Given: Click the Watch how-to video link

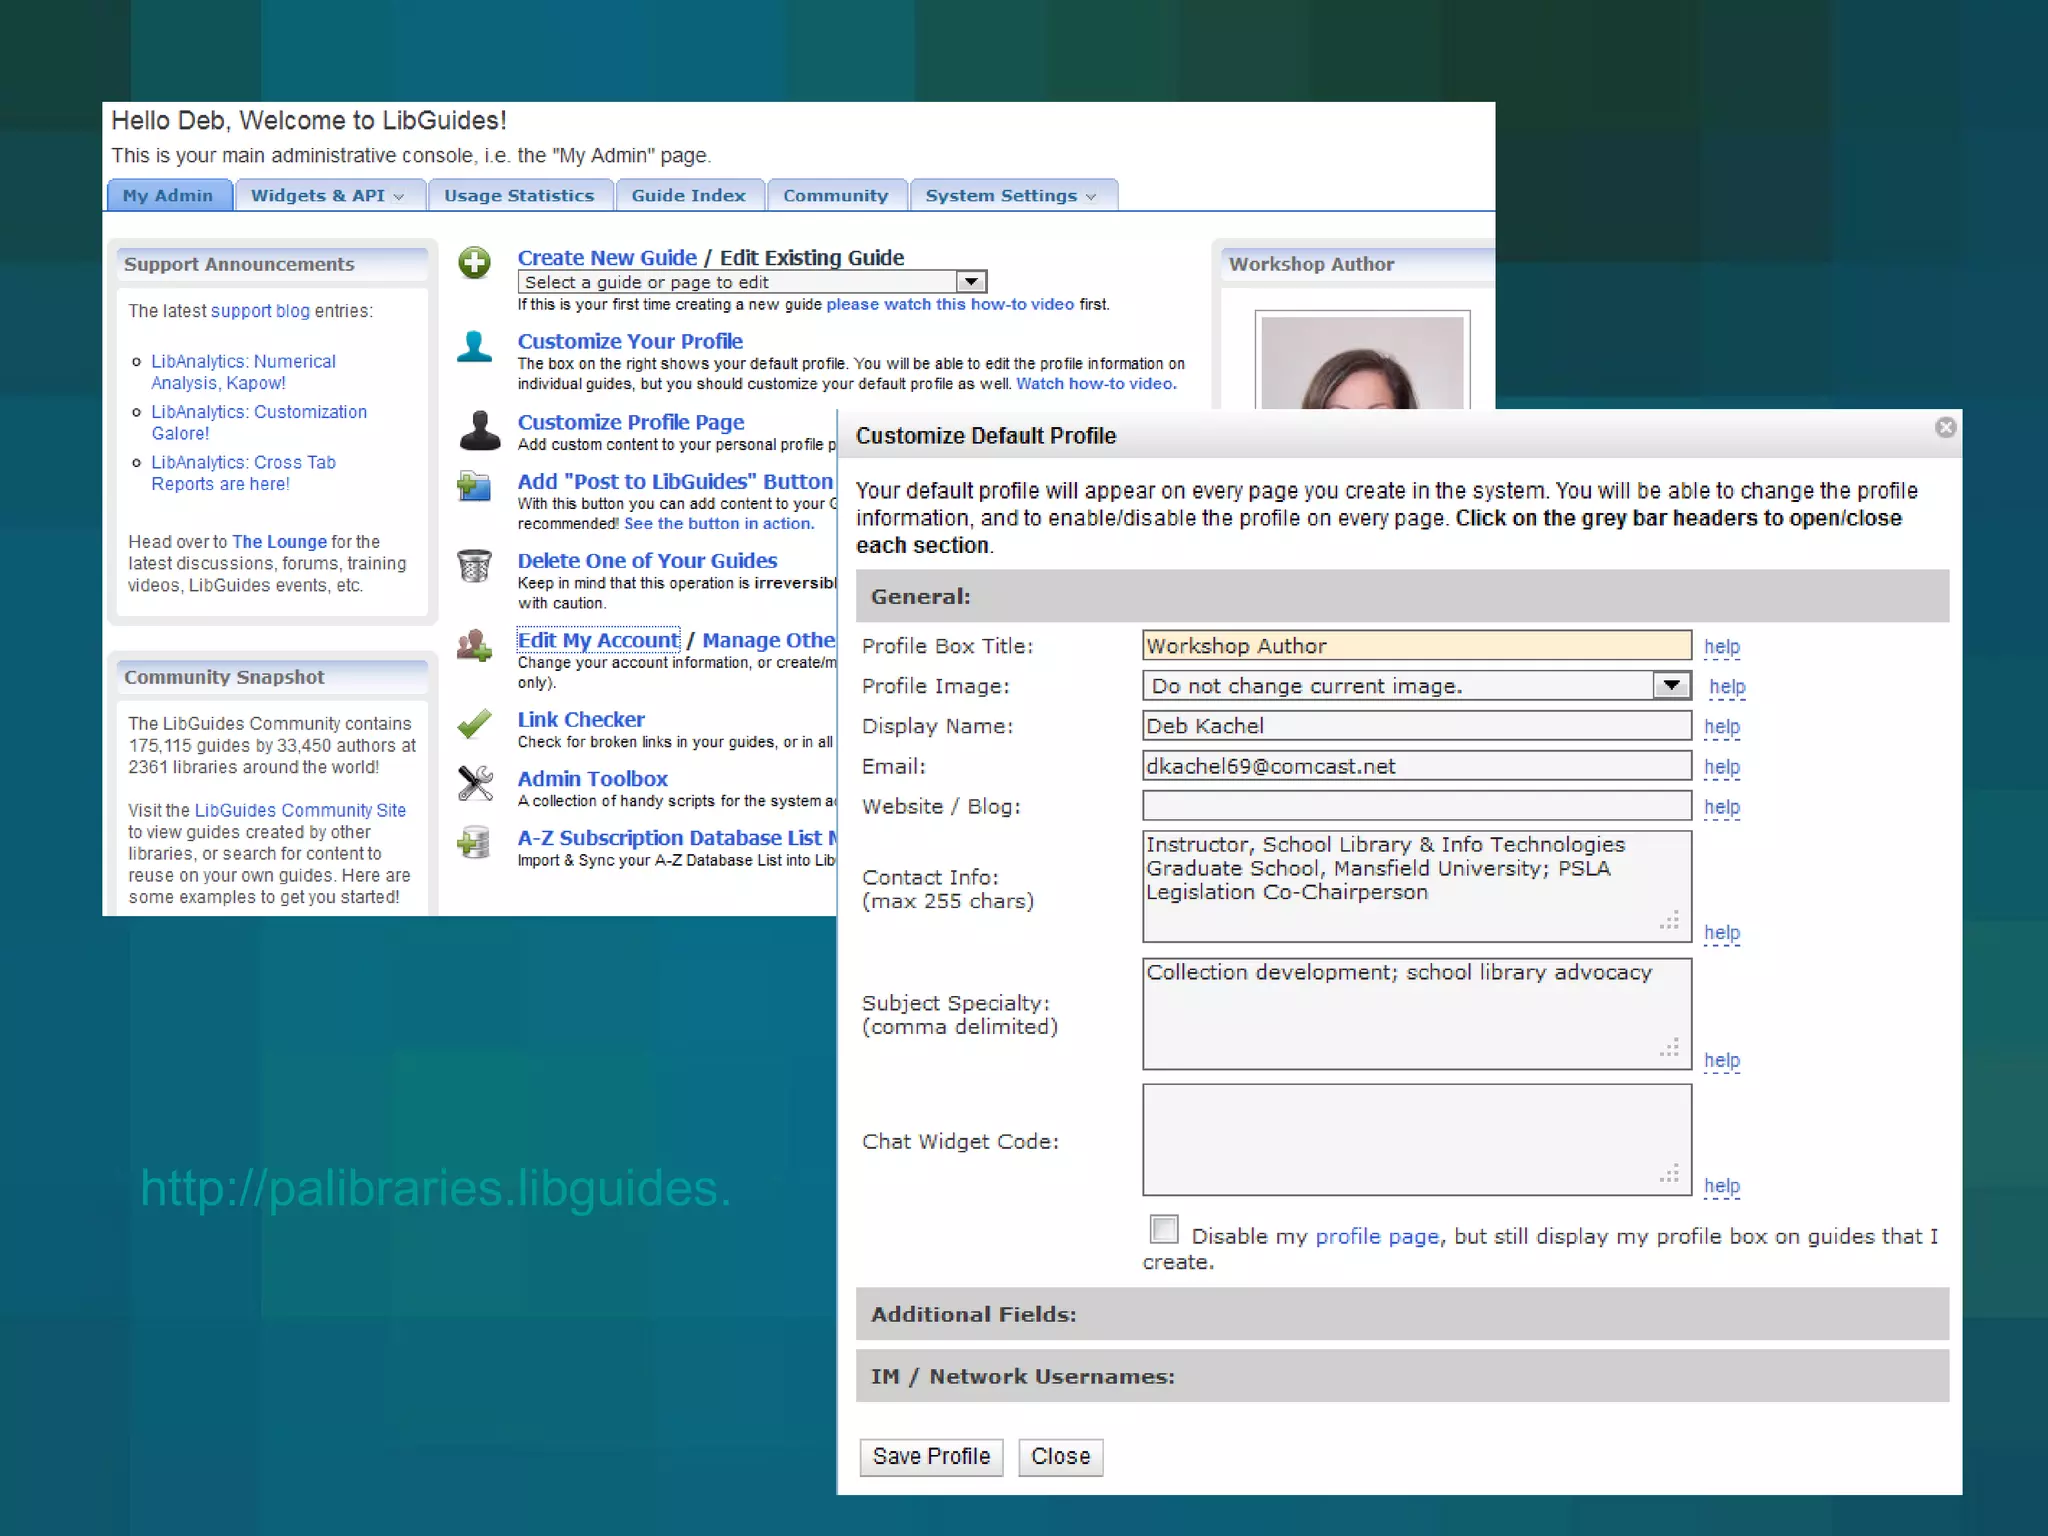Looking at the screenshot, I should (1096, 383).
